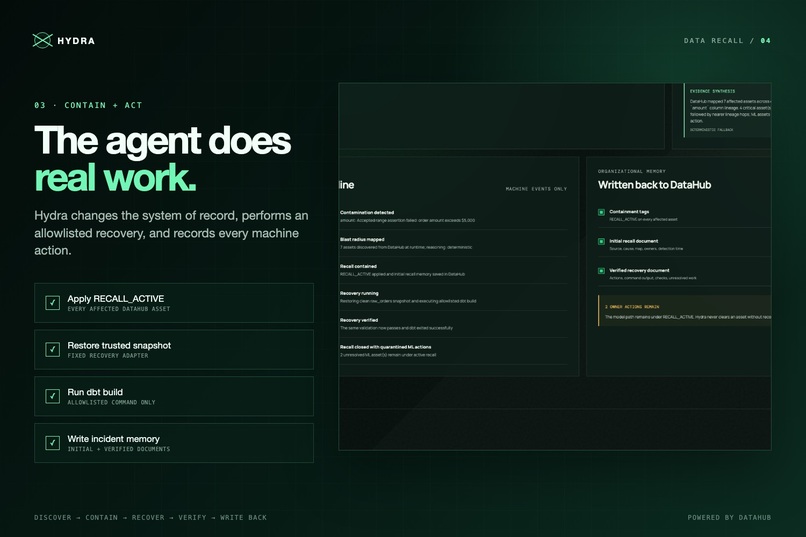This screenshot has width=806, height=537.
Task: Click EVERY AFFECTED DATAHUB ASSET subtitle
Action: tap(119, 309)
